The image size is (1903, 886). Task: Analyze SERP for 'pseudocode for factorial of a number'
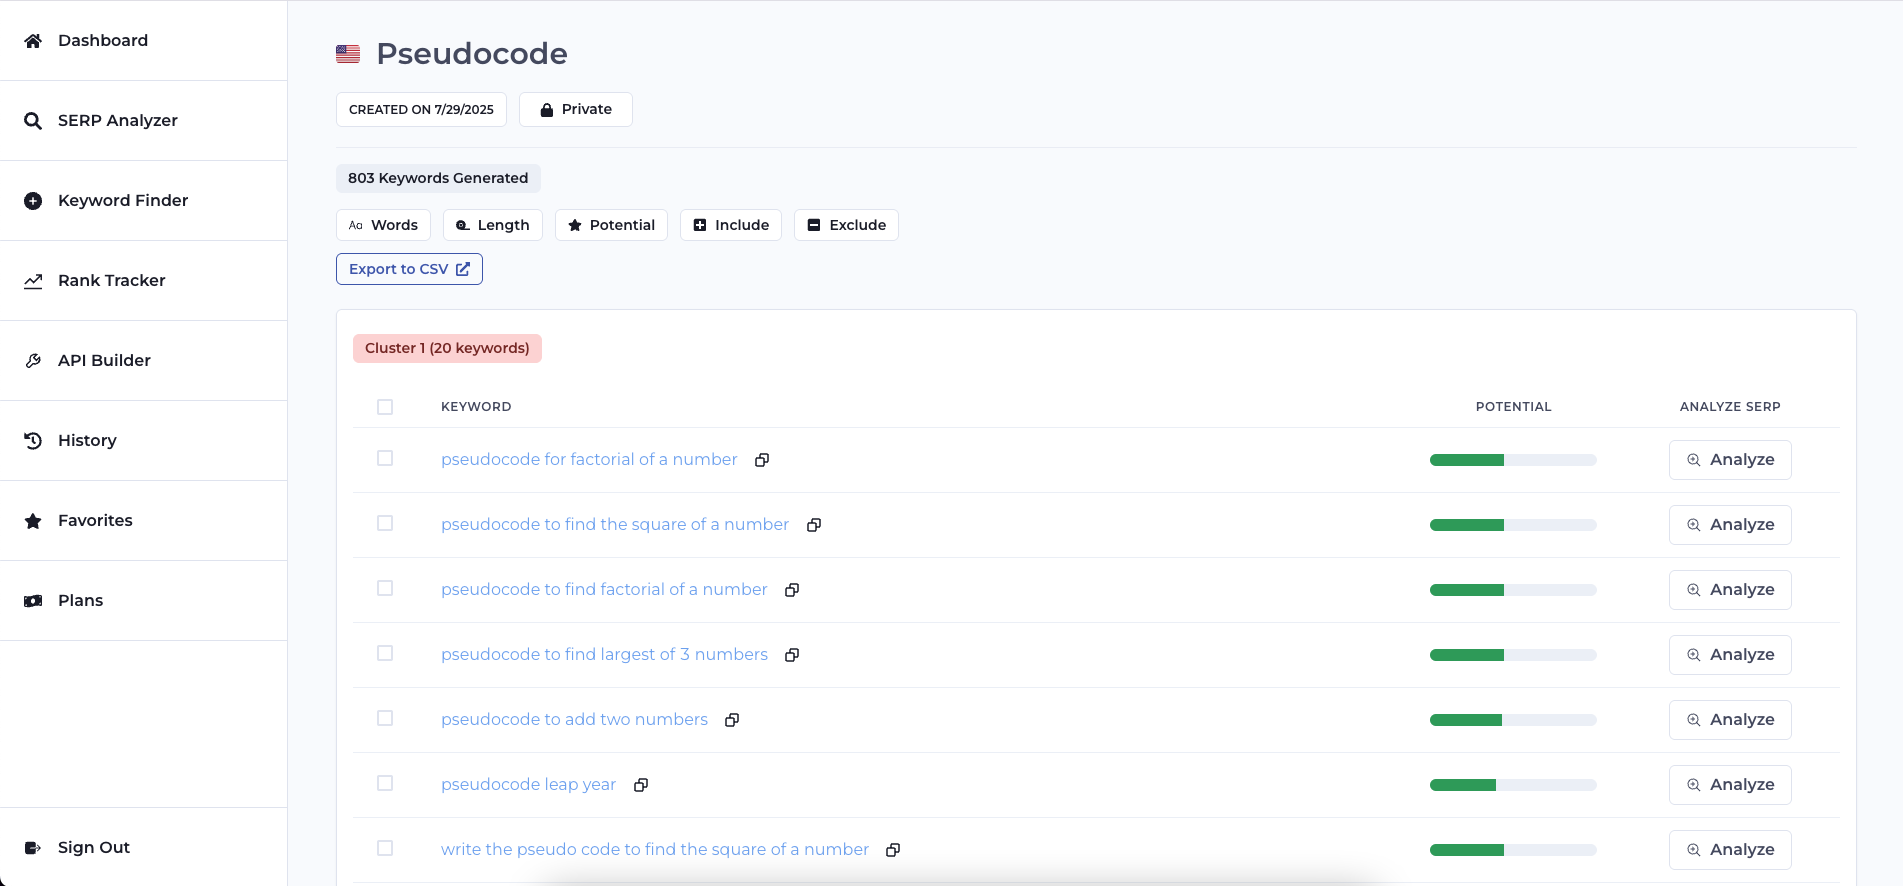pos(1730,460)
